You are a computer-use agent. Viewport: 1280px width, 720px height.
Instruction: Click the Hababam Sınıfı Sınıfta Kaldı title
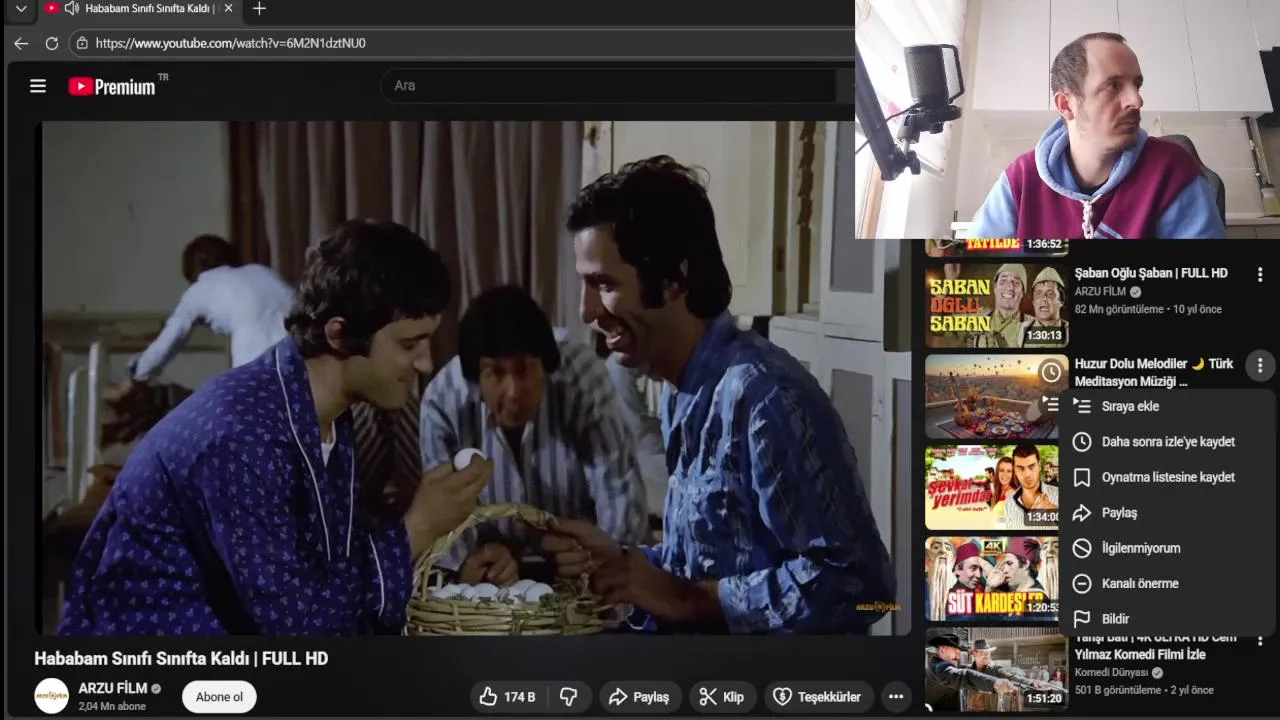coord(181,659)
